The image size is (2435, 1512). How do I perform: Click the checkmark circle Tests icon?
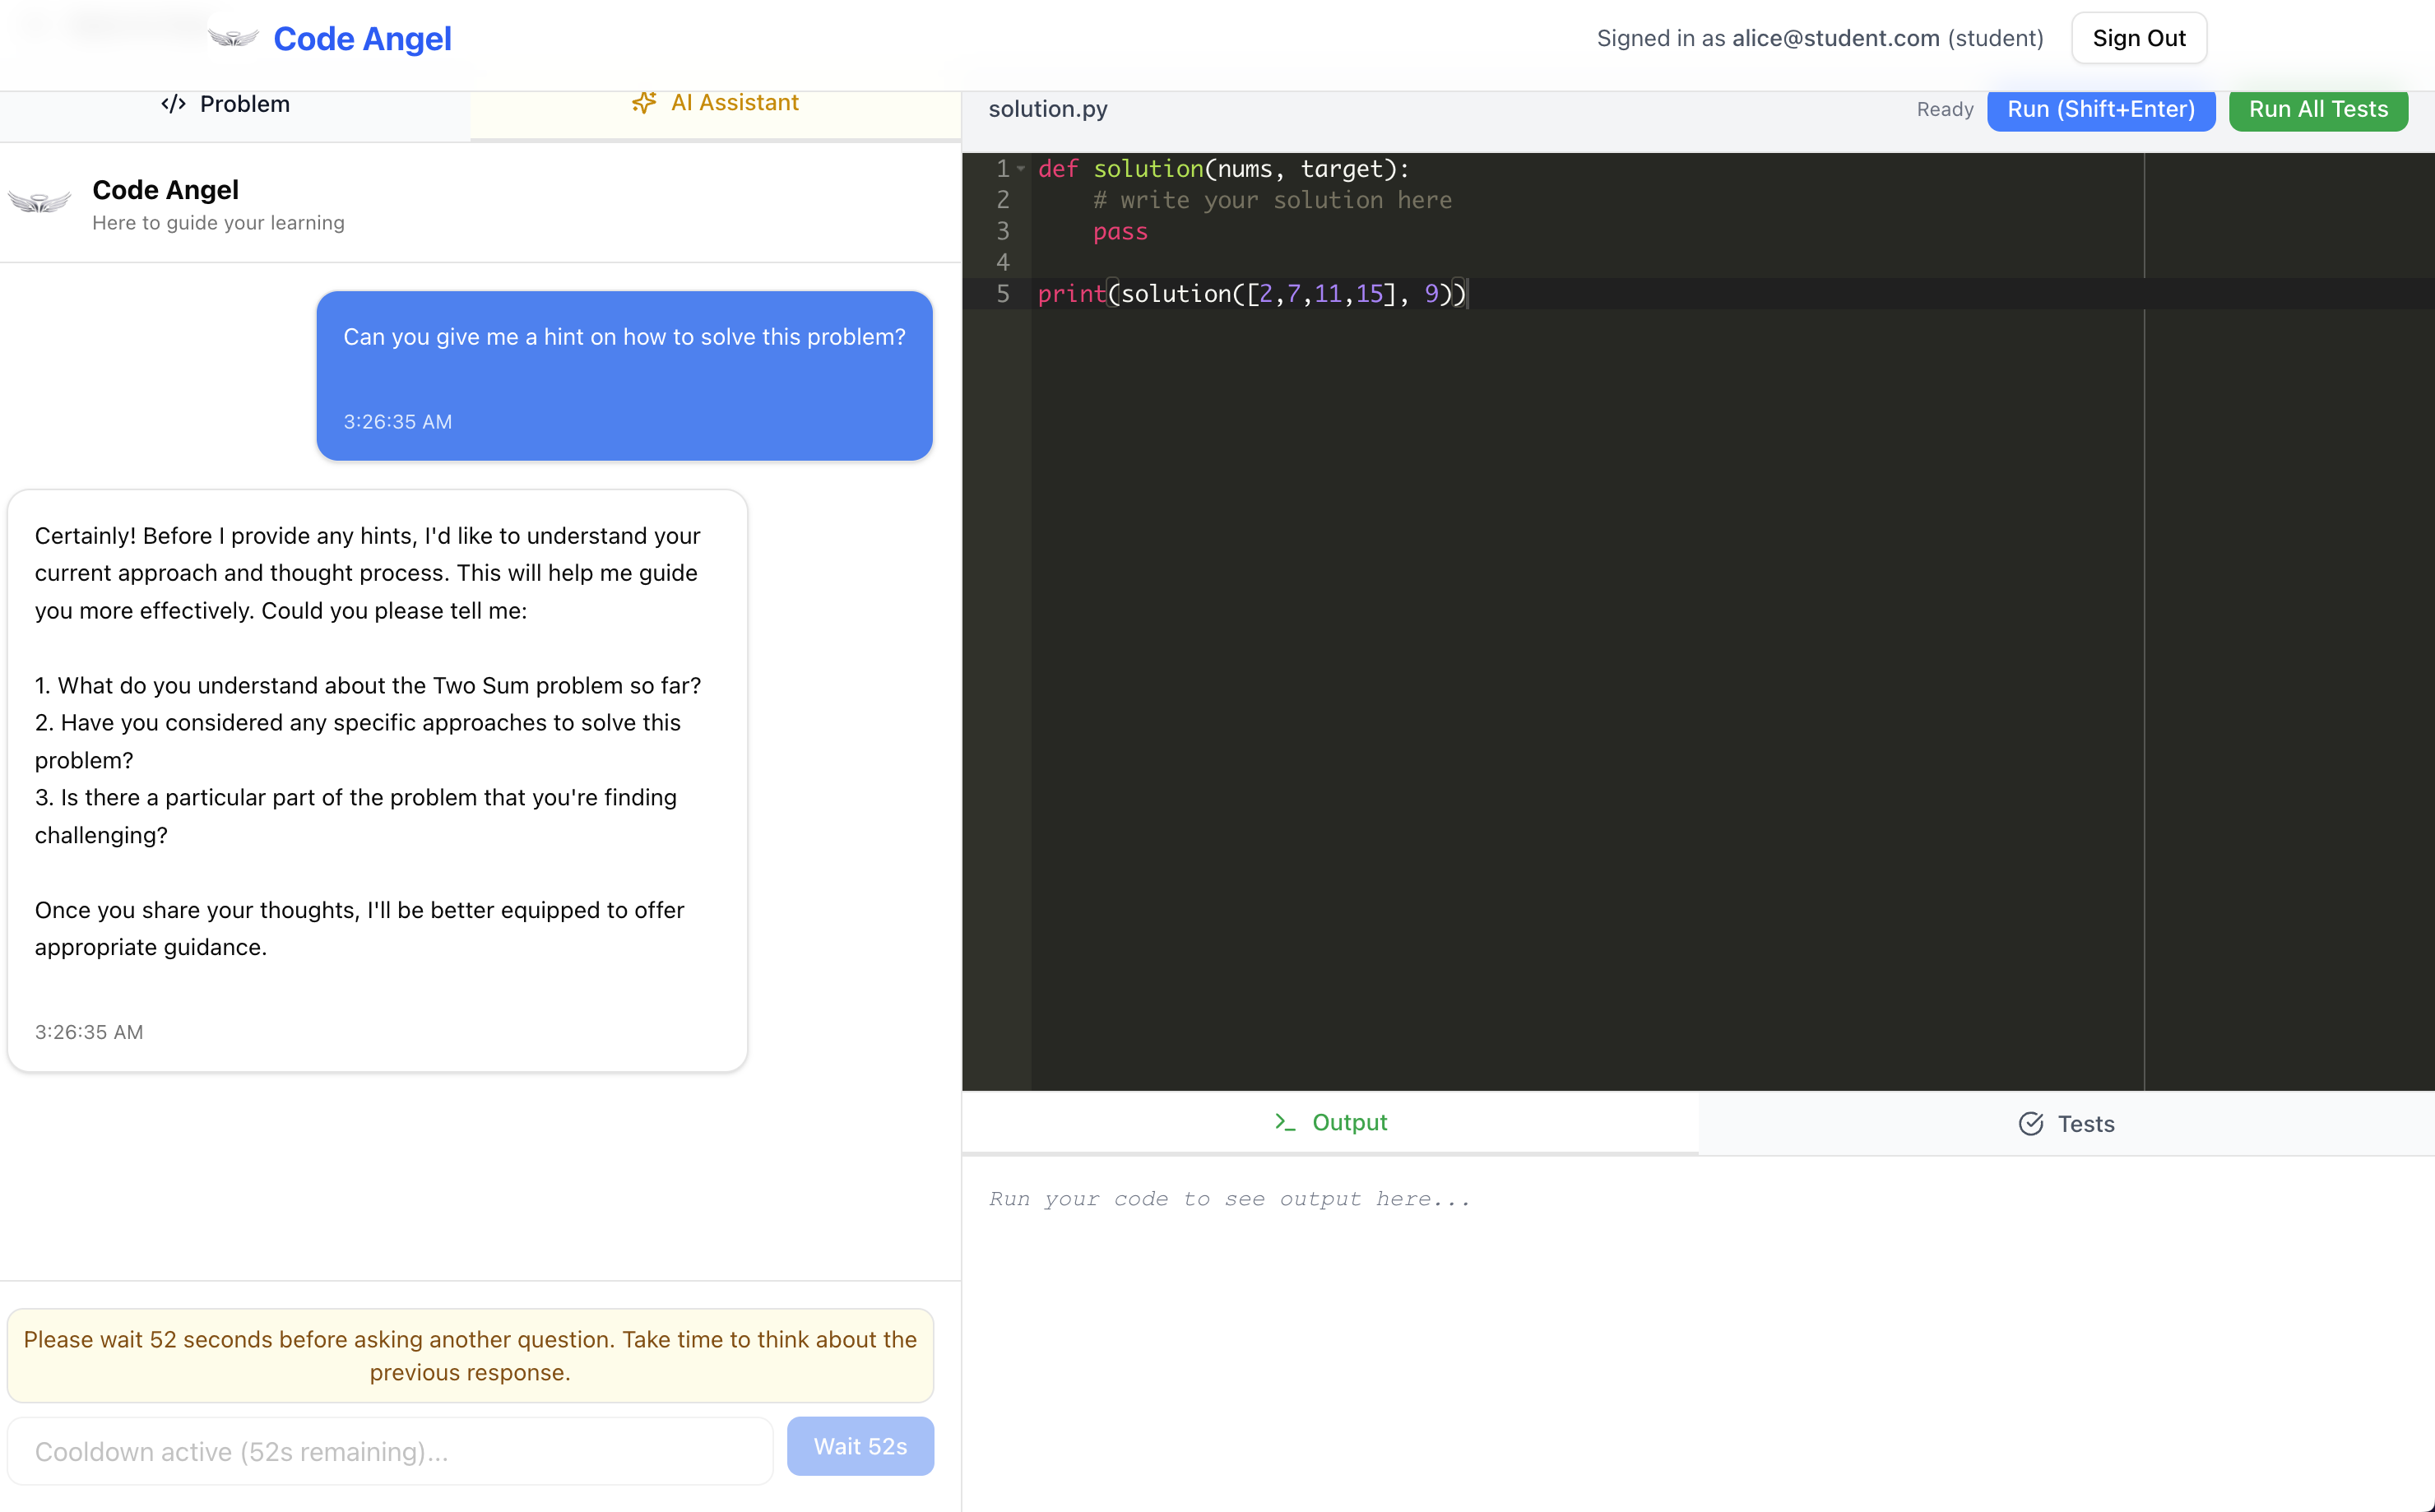tap(2030, 1124)
